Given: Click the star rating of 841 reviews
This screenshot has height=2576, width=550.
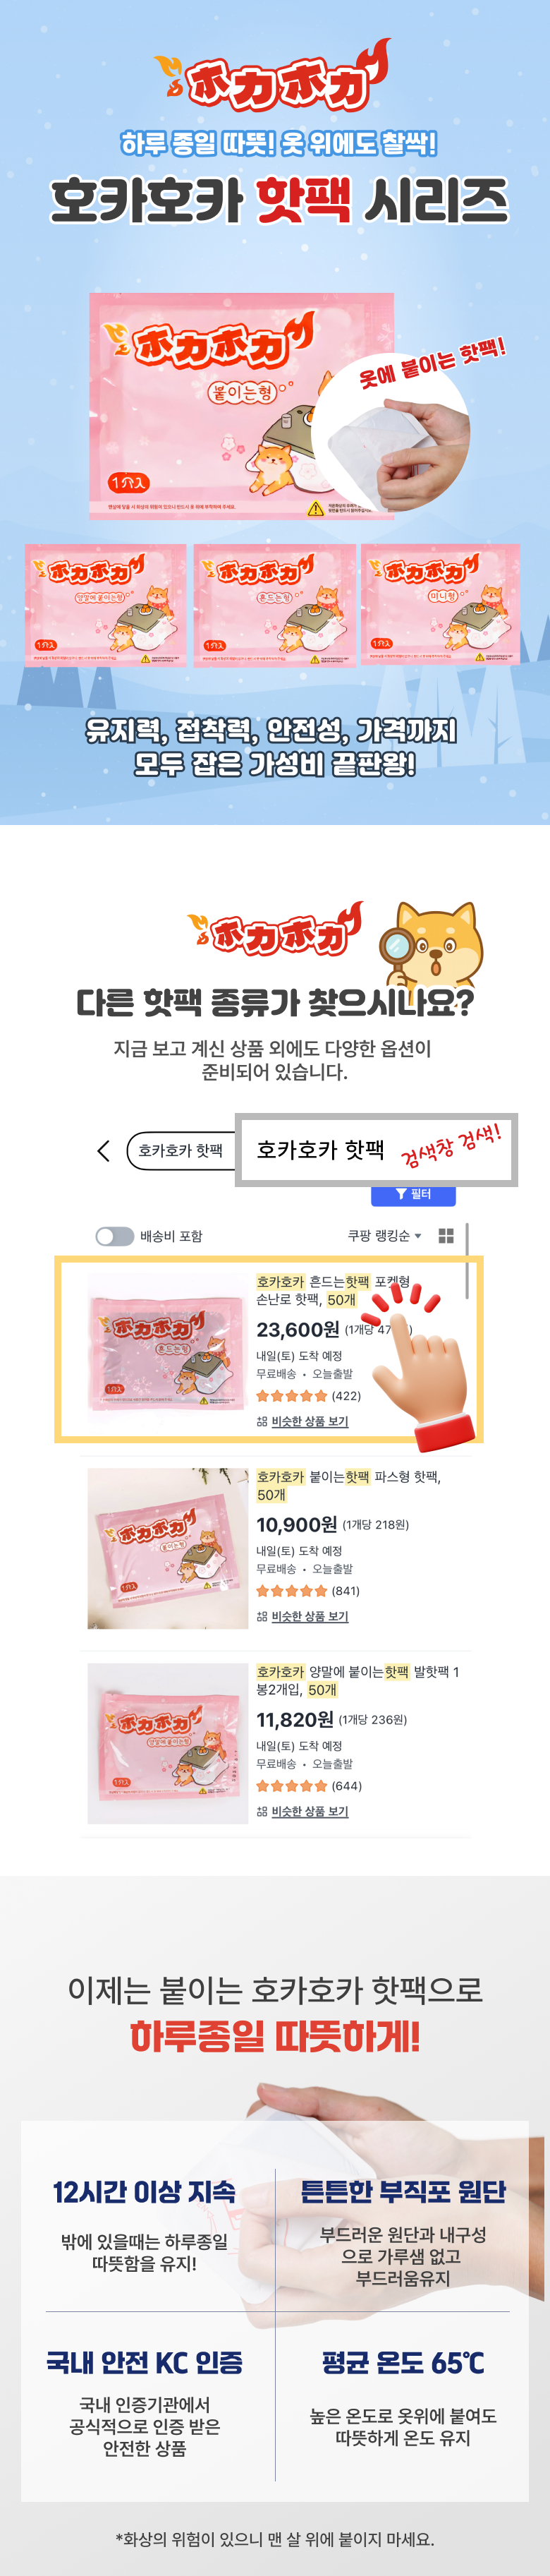Looking at the screenshot, I should [292, 1590].
